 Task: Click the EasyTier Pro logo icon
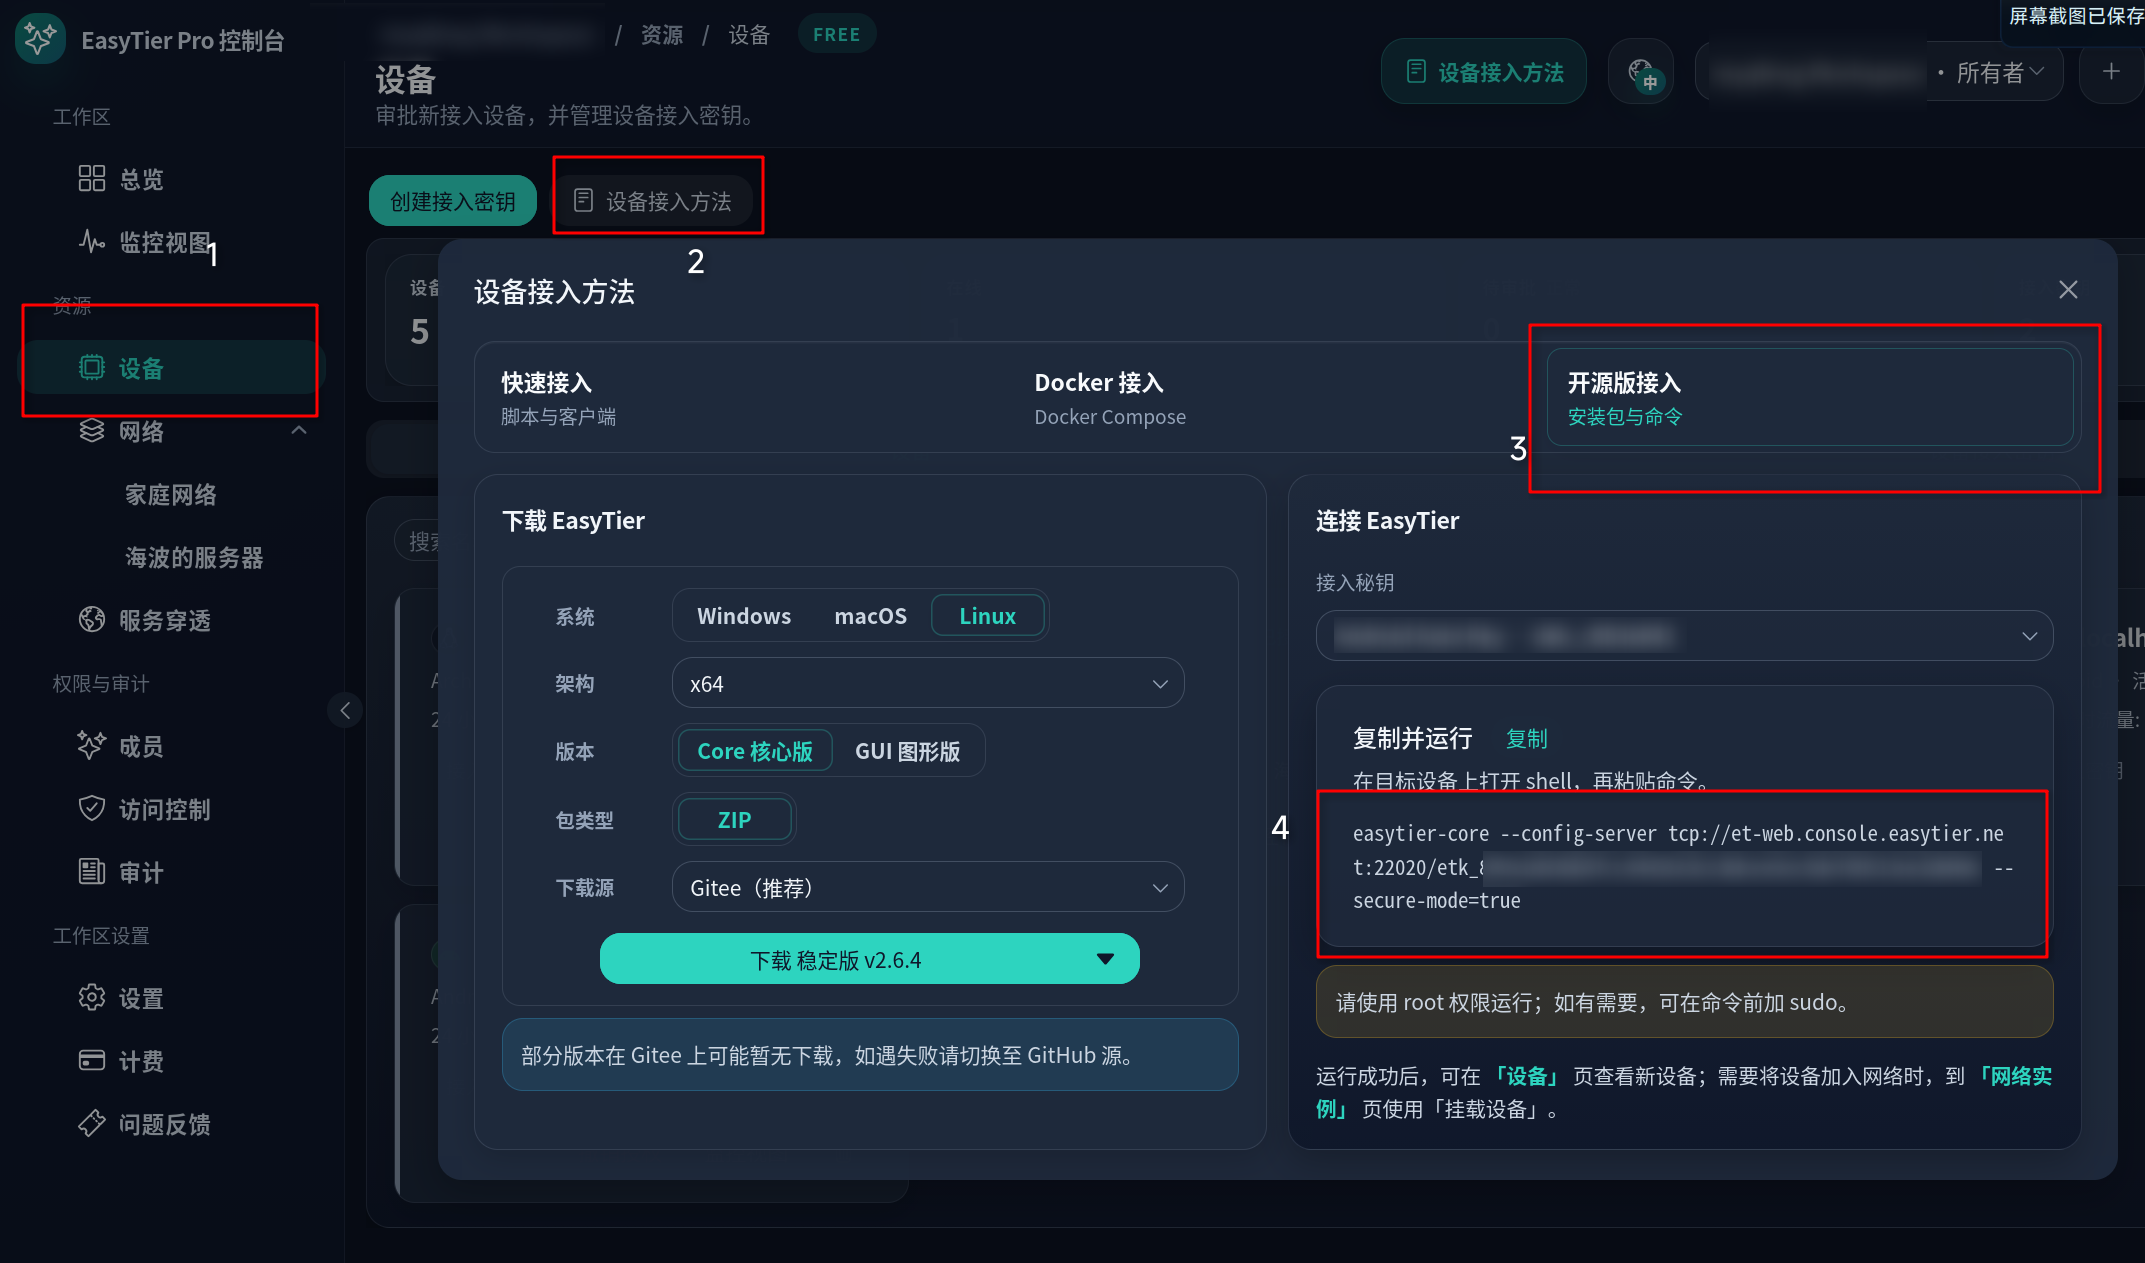coord(40,39)
